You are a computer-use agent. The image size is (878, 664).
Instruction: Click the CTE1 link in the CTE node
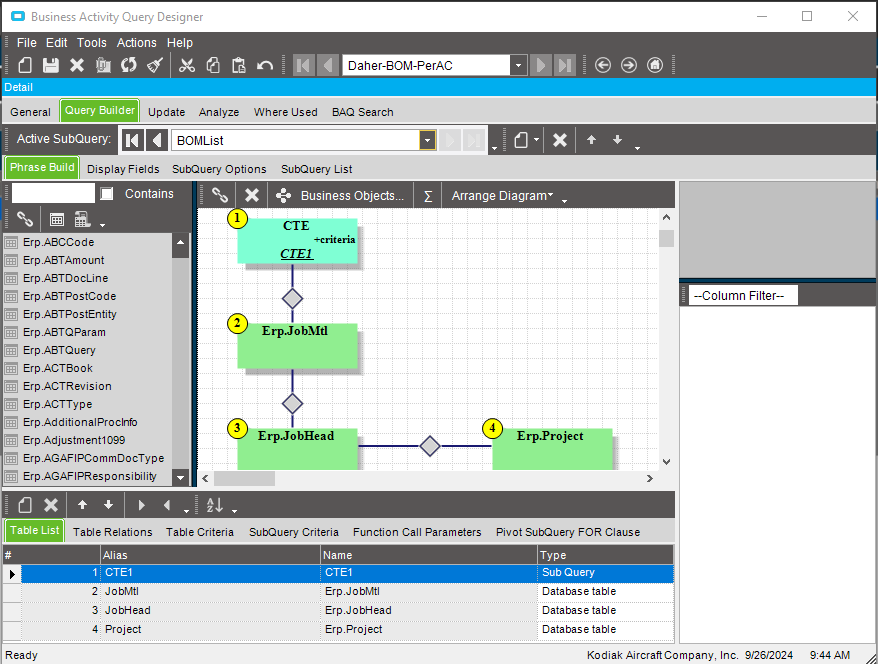point(296,254)
